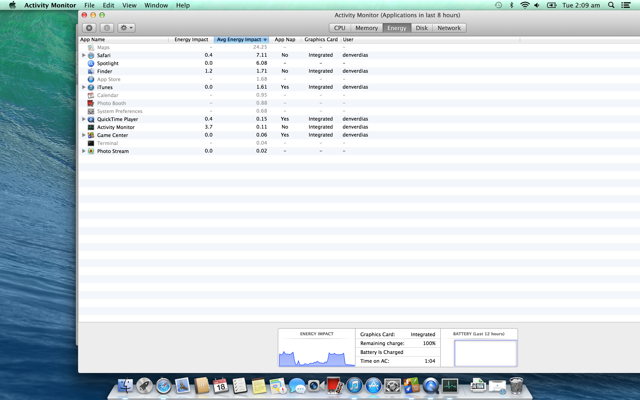Switch to the Memory tab
The height and width of the screenshot is (400, 640).
point(366,28)
